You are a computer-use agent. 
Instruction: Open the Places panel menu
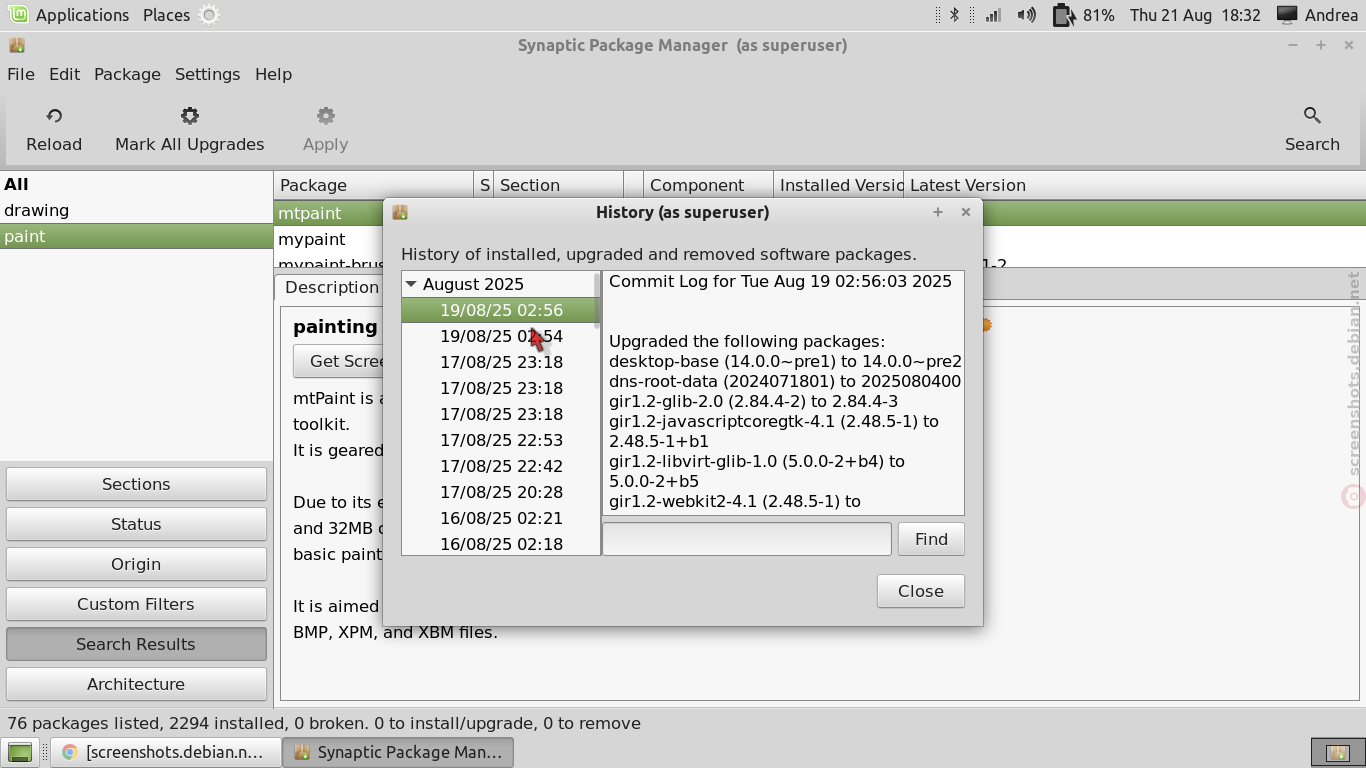166,15
